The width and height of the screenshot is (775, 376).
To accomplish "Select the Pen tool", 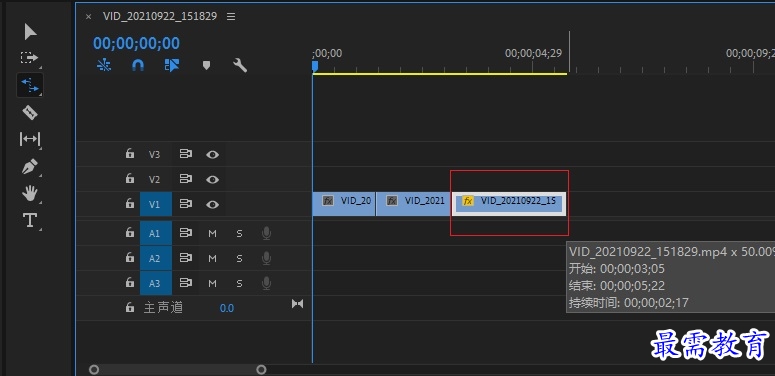I will pos(30,167).
